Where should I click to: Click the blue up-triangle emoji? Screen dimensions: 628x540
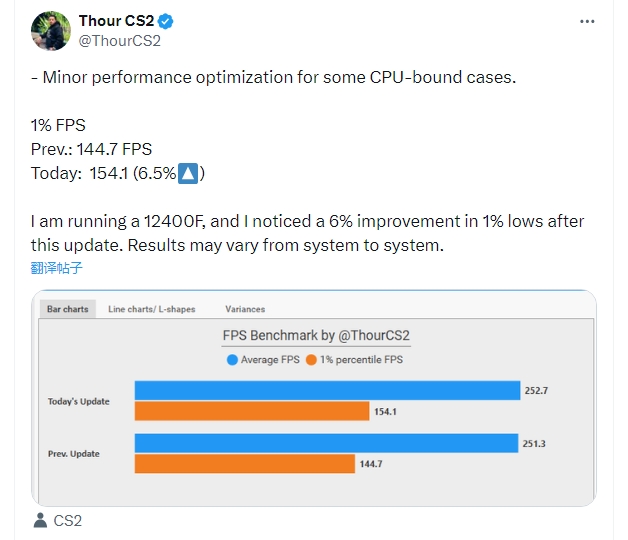click(188, 173)
